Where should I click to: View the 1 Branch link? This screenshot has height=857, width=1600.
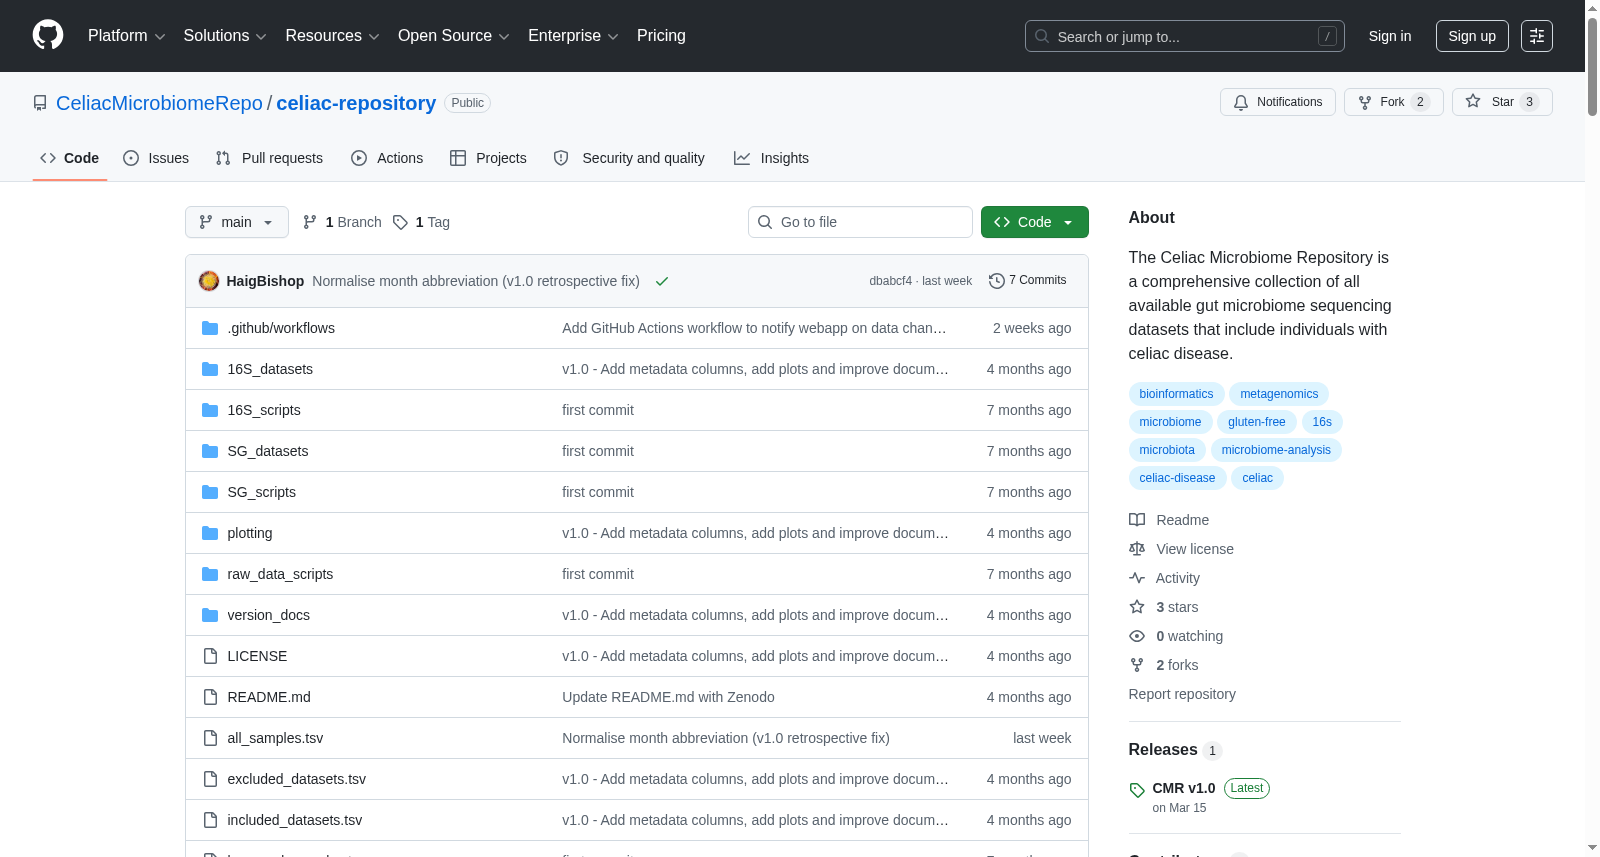(342, 222)
